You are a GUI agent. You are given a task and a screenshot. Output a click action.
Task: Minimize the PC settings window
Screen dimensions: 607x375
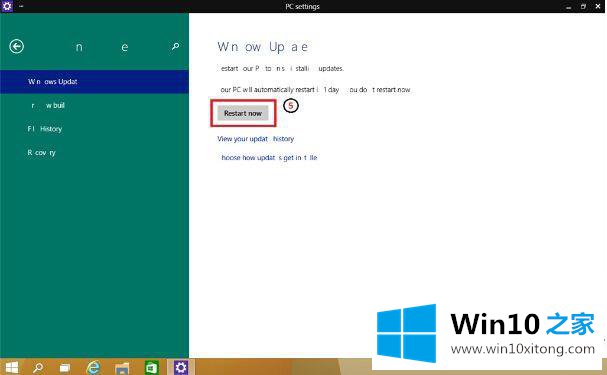click(568, 7)
